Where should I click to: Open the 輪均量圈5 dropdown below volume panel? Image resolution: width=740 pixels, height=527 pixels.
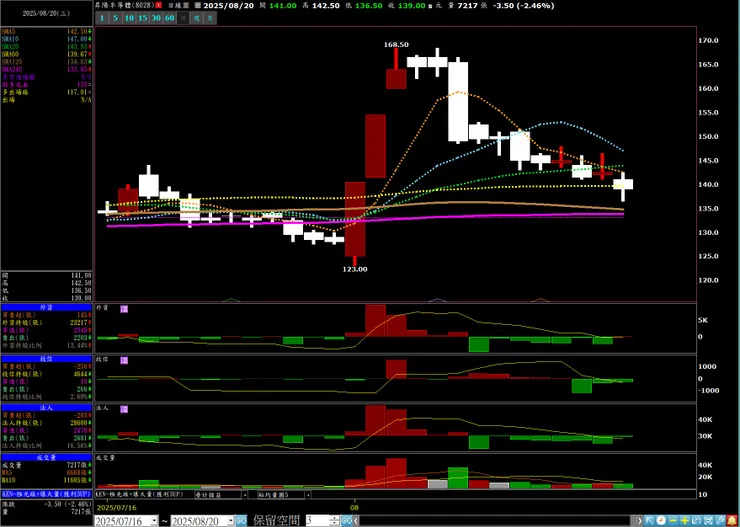(x=308, y=495)
